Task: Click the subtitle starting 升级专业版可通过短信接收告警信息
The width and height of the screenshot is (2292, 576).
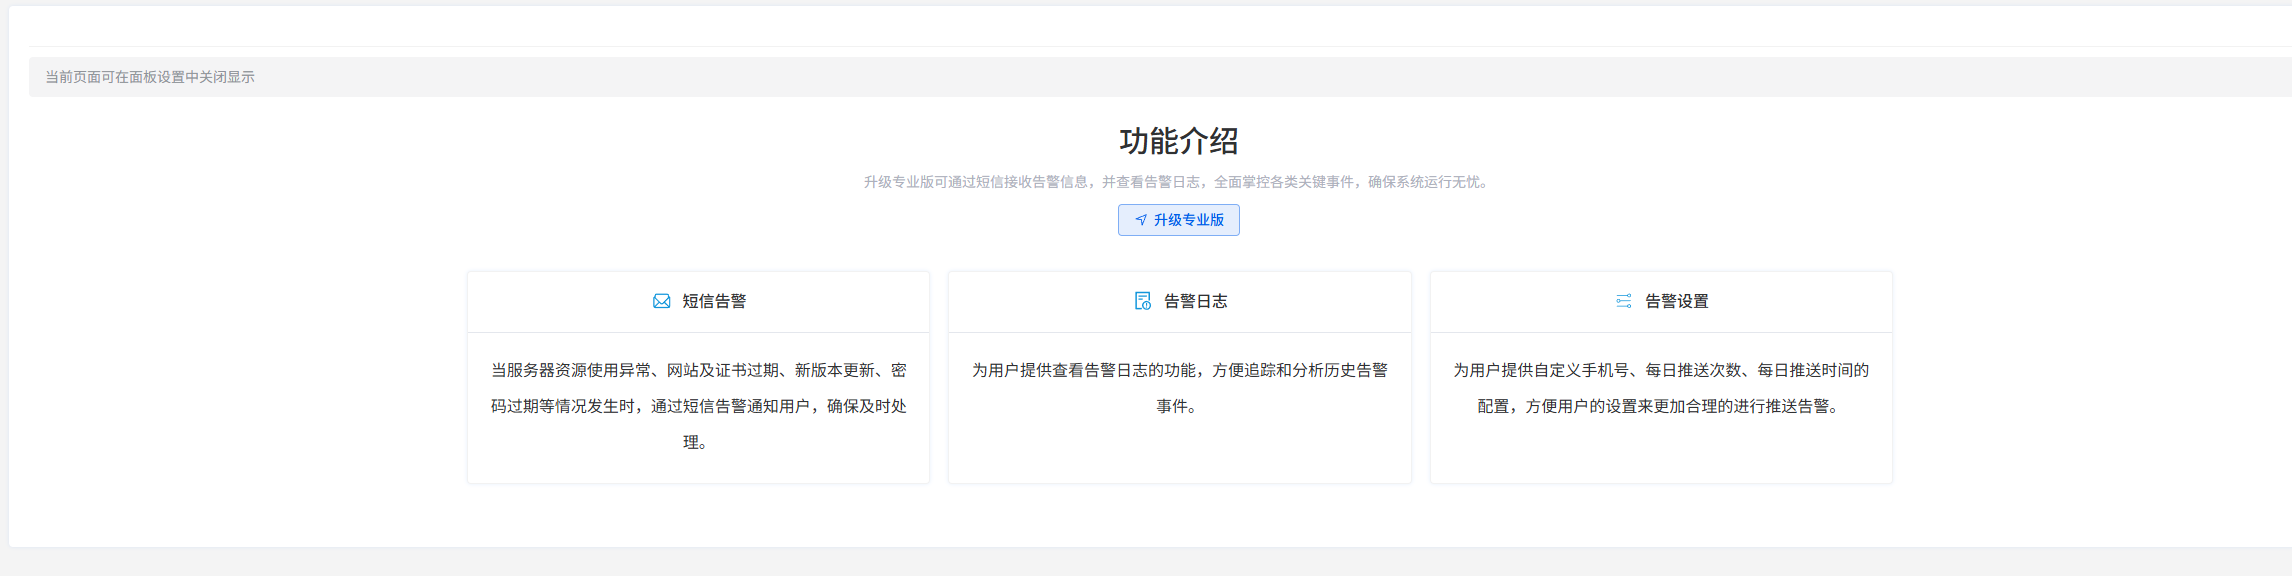Action: tap(1179, 182)
